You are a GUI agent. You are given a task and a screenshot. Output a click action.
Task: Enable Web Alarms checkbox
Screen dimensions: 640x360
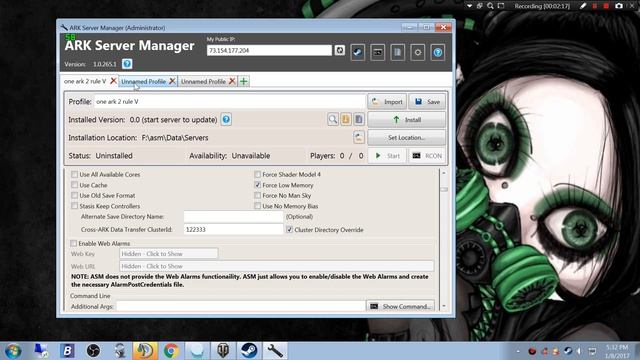[x=73, y=243]
